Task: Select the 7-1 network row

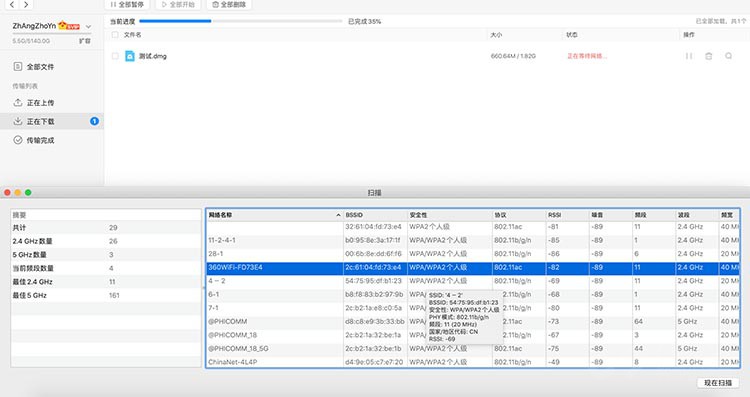Action: coord(473,308)
